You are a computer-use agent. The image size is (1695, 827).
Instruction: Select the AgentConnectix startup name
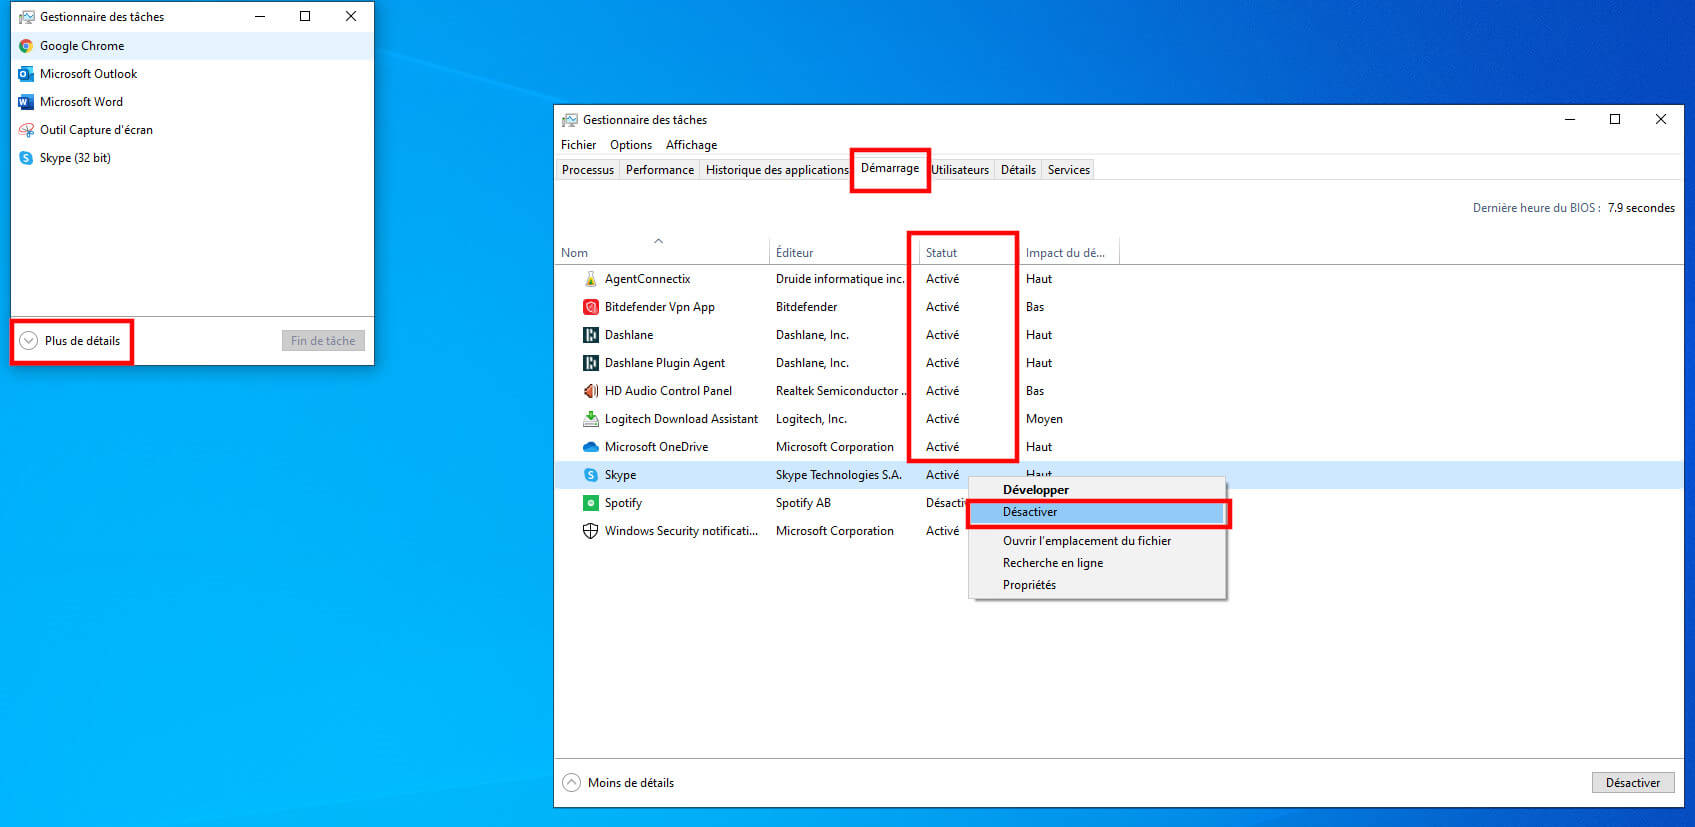[x=647, y=279]
